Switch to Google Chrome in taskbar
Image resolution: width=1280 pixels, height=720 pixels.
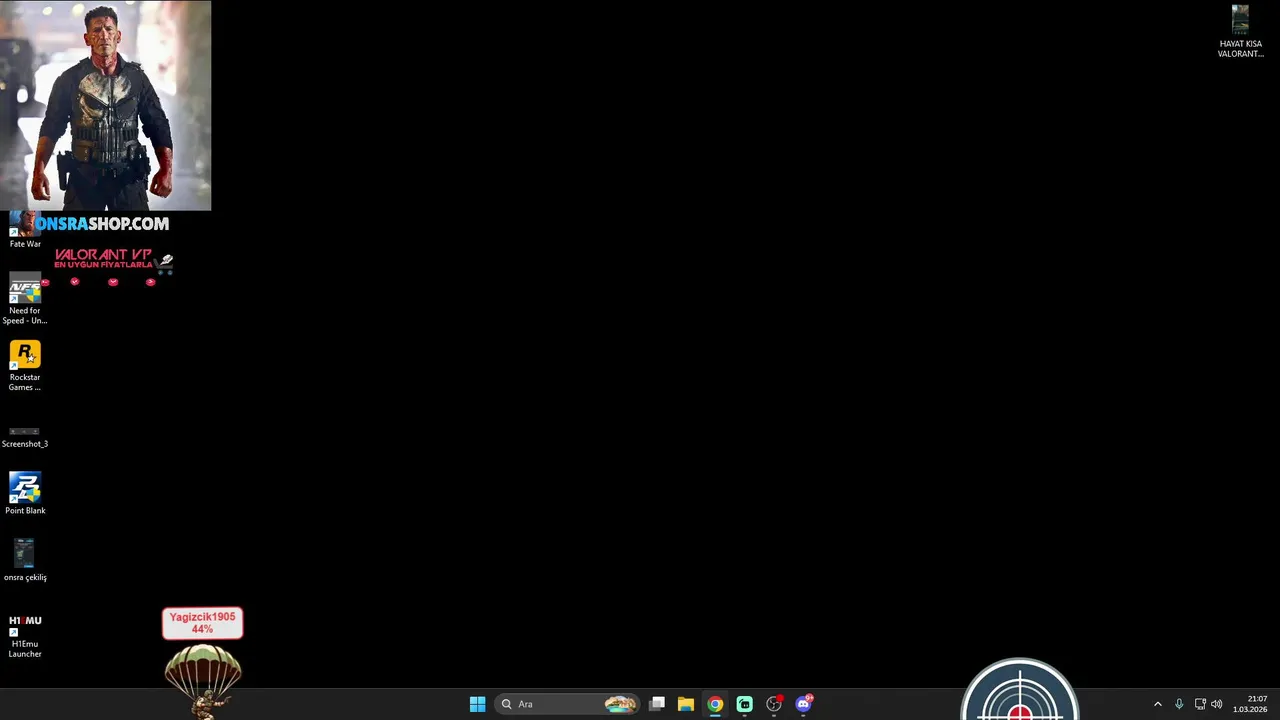715,704
